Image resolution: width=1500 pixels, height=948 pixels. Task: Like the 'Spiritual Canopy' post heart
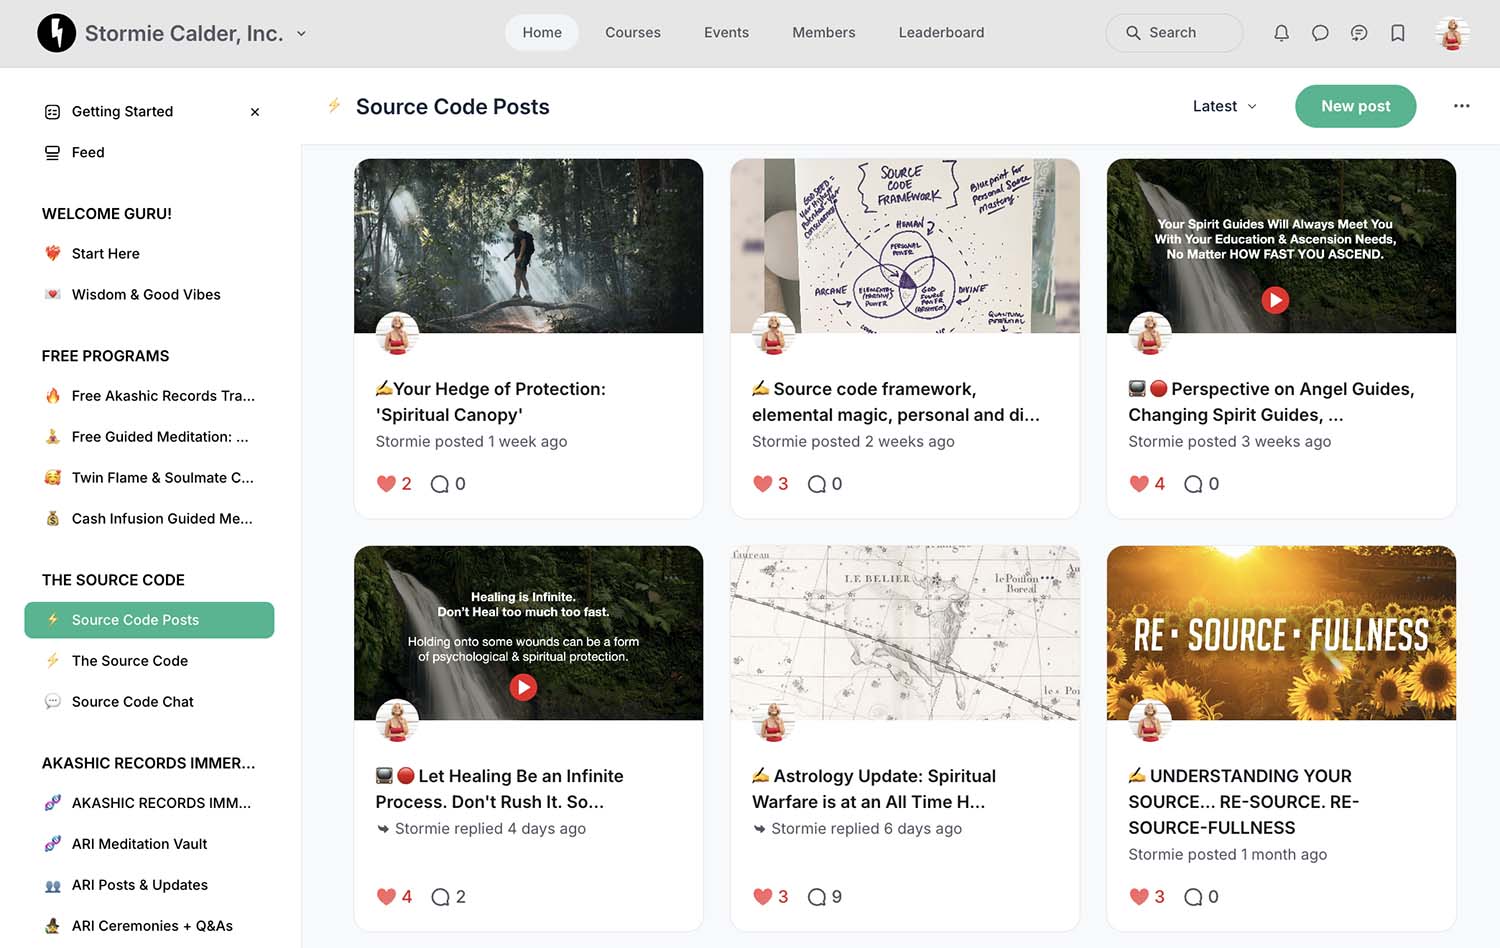click(386, 484)
